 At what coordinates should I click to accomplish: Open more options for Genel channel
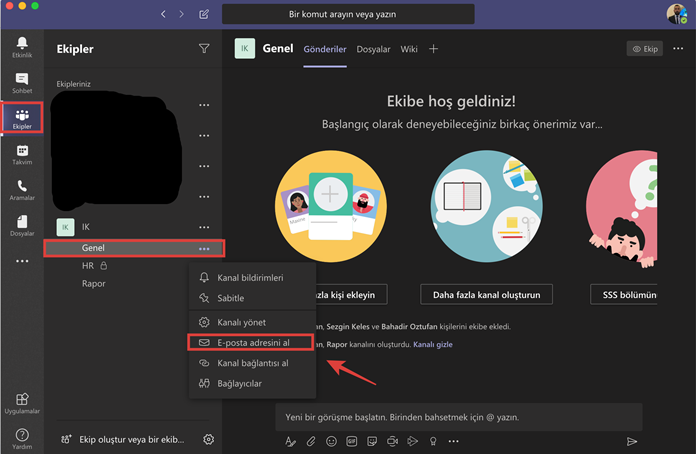[x=204, y=249]
